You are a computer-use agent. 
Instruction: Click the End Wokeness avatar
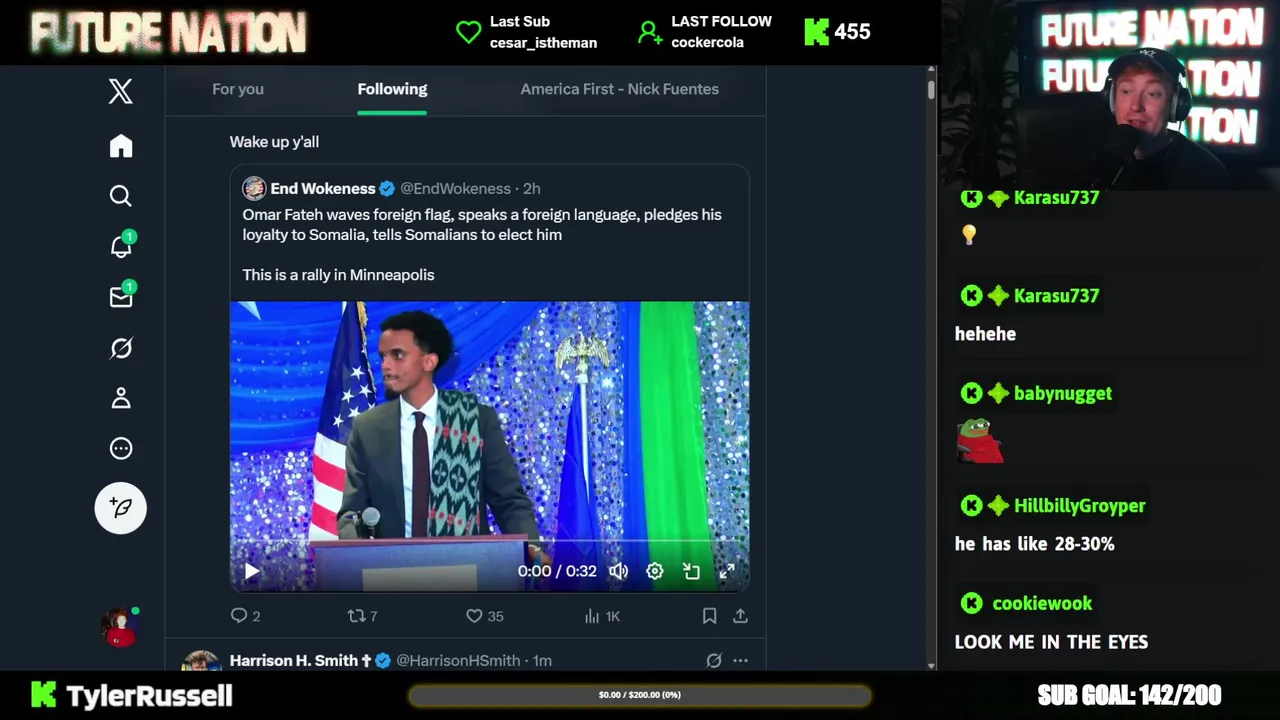pos(254,188)
